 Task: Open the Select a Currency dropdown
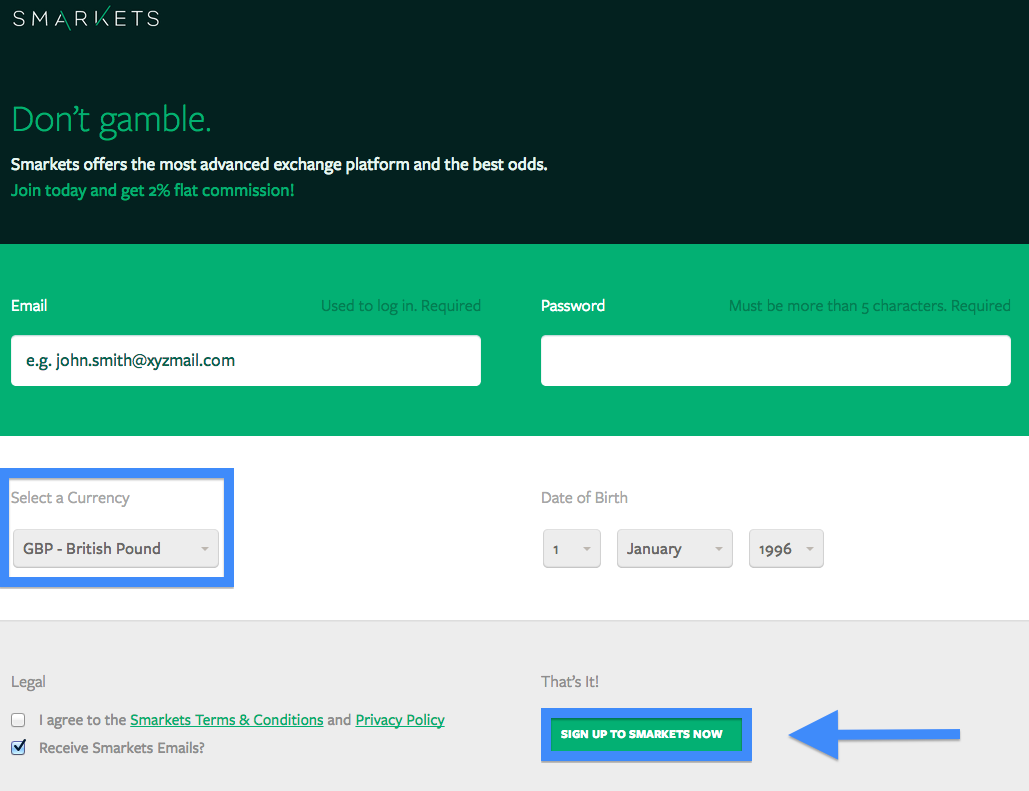tap(116, 548)
